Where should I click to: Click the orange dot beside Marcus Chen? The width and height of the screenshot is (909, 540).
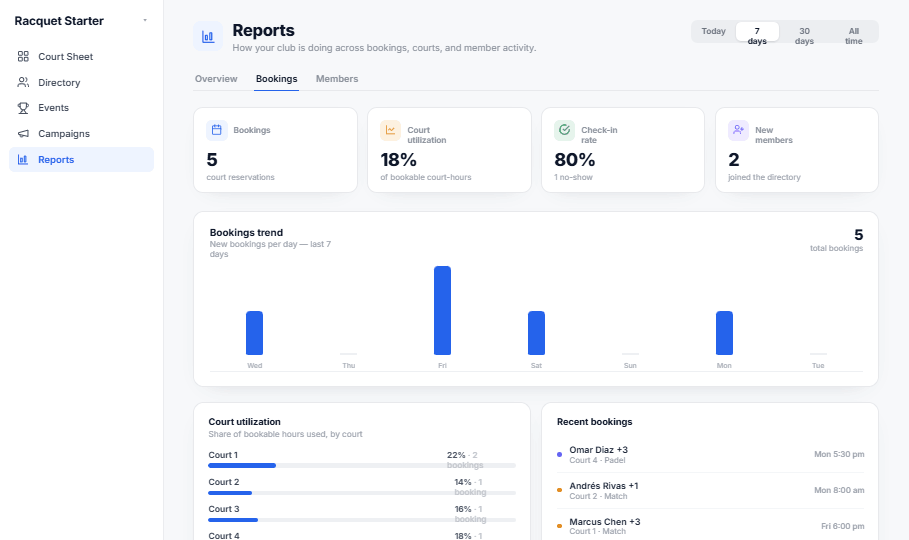pyautogui.click(x=559, y=526)
